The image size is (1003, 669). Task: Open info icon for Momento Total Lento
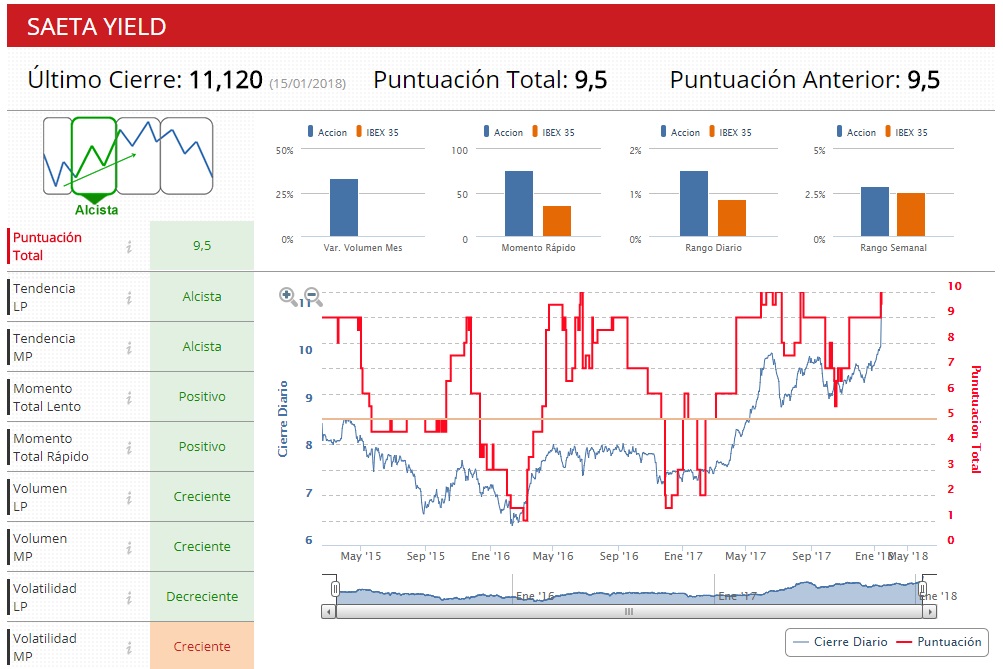click(x=129, y=397)
